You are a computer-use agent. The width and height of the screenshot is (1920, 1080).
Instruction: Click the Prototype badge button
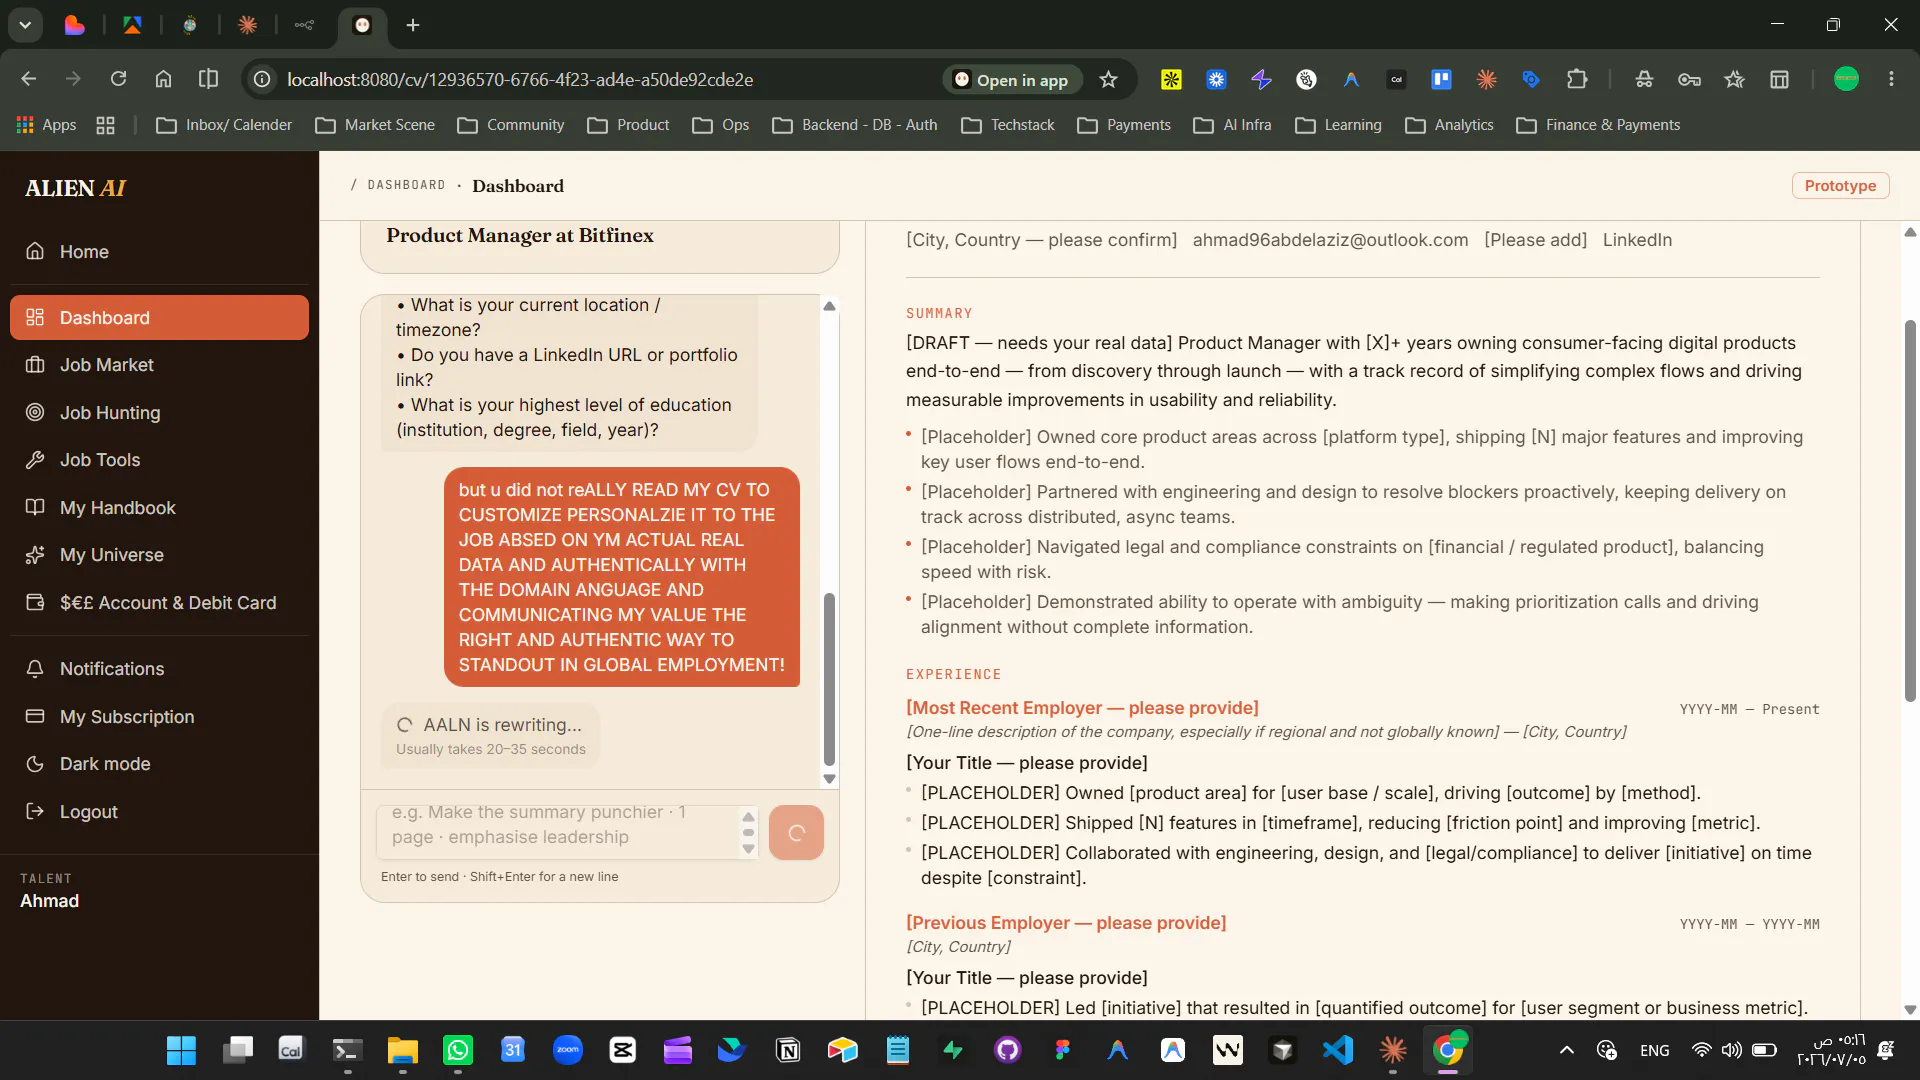1840,186
